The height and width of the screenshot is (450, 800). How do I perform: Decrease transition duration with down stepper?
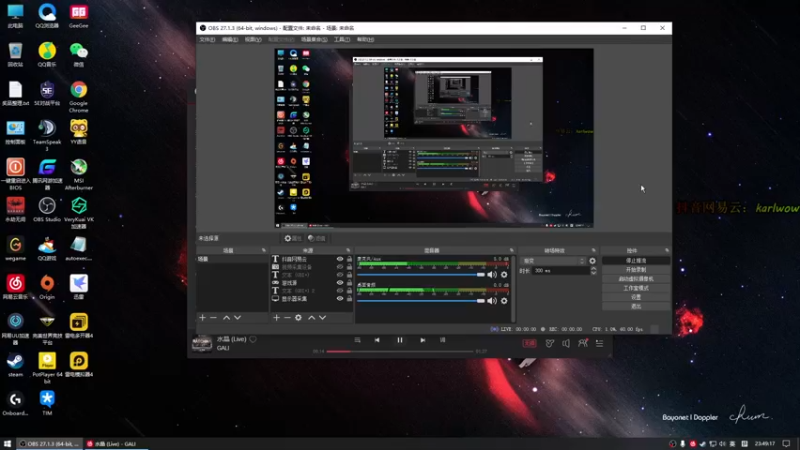pyautogui.click(x=593, y=272)
